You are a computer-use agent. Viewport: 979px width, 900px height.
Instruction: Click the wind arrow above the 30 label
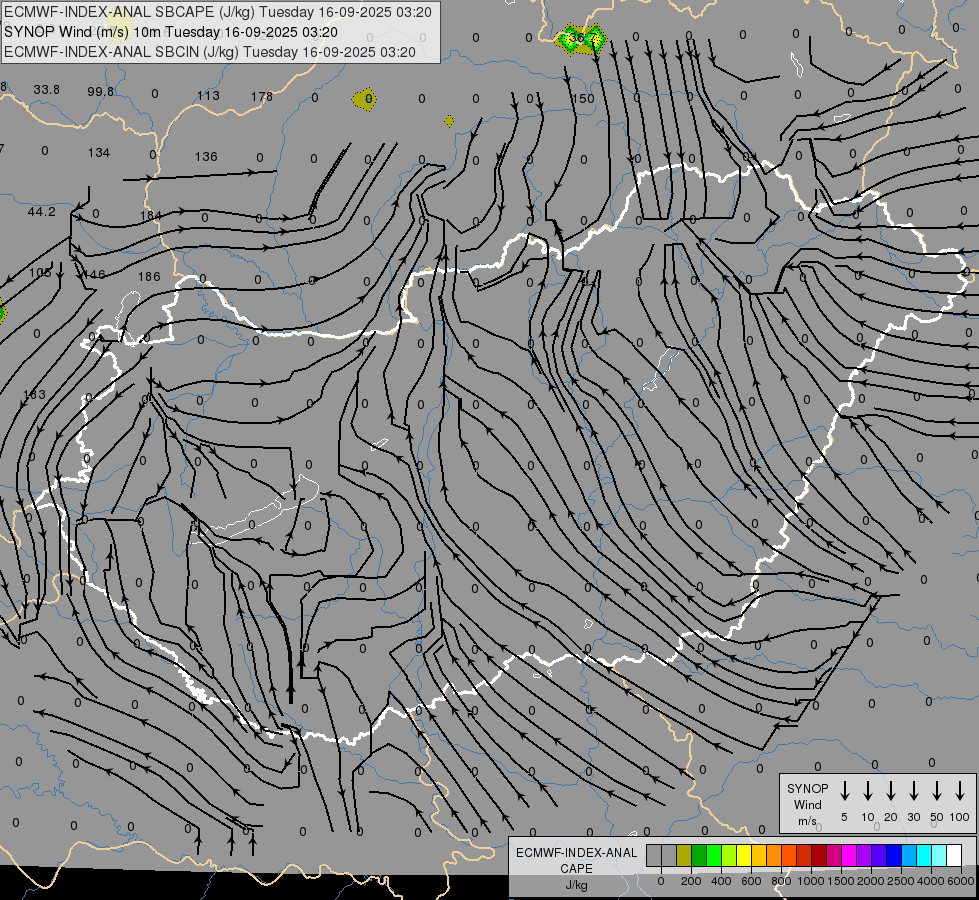point(913,791)
